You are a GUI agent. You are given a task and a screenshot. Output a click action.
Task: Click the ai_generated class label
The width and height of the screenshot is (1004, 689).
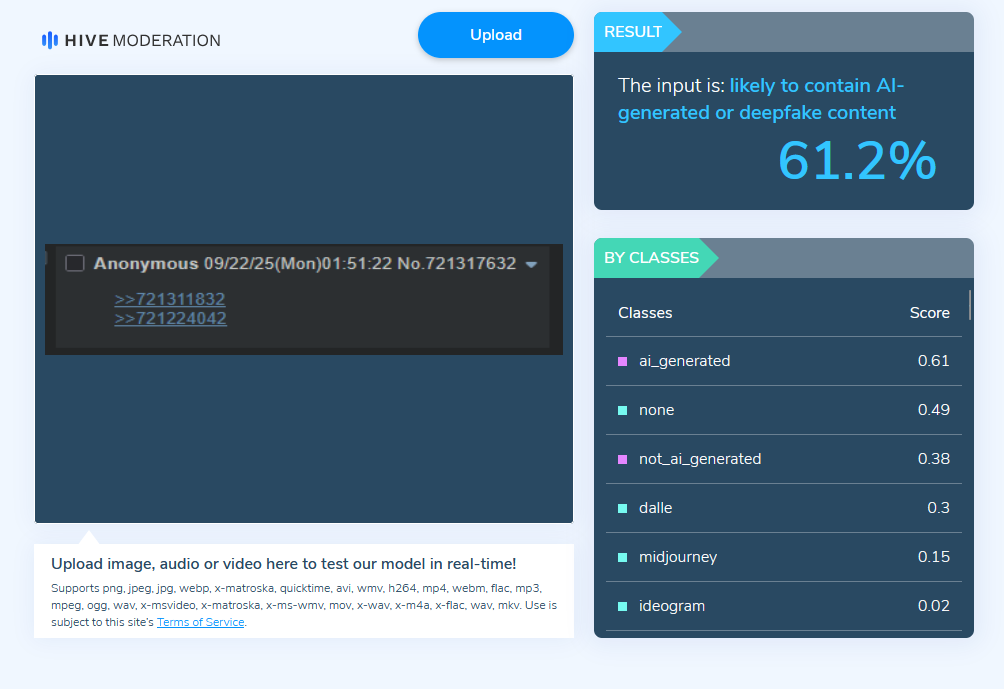coord(684,361)
